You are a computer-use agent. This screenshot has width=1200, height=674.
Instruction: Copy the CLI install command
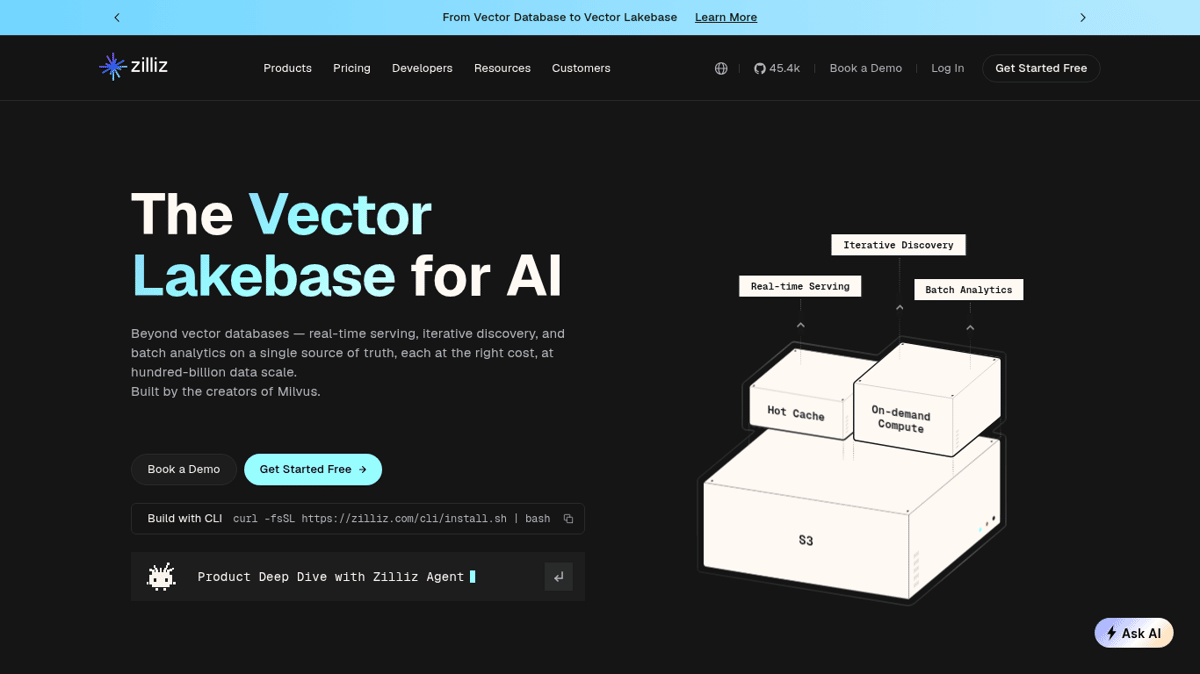[x=568, y=519]
